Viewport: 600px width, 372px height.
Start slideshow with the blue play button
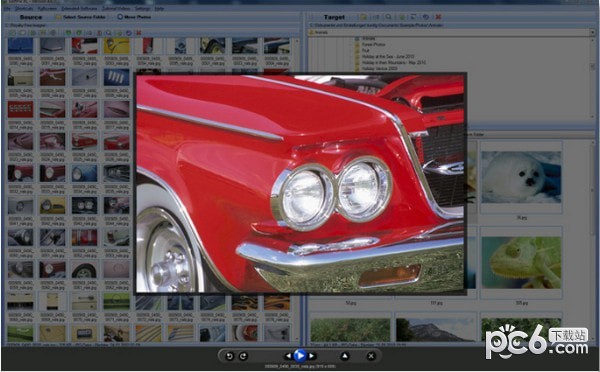coord(300,356)
